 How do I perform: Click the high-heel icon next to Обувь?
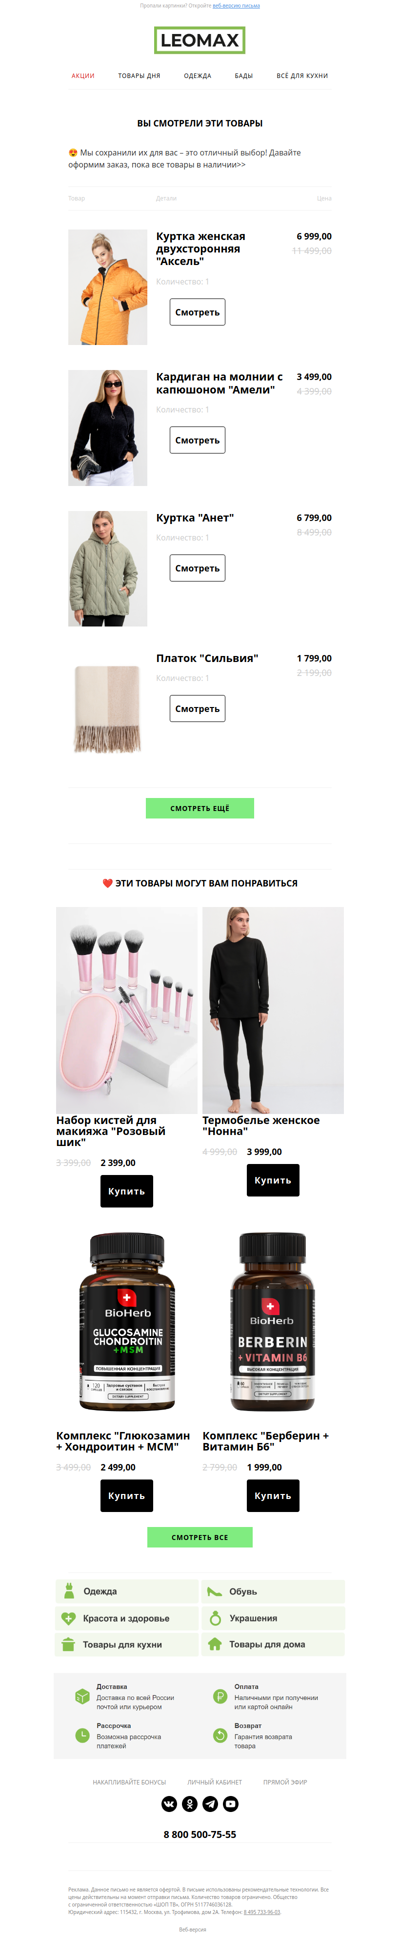coord(214,1591)
